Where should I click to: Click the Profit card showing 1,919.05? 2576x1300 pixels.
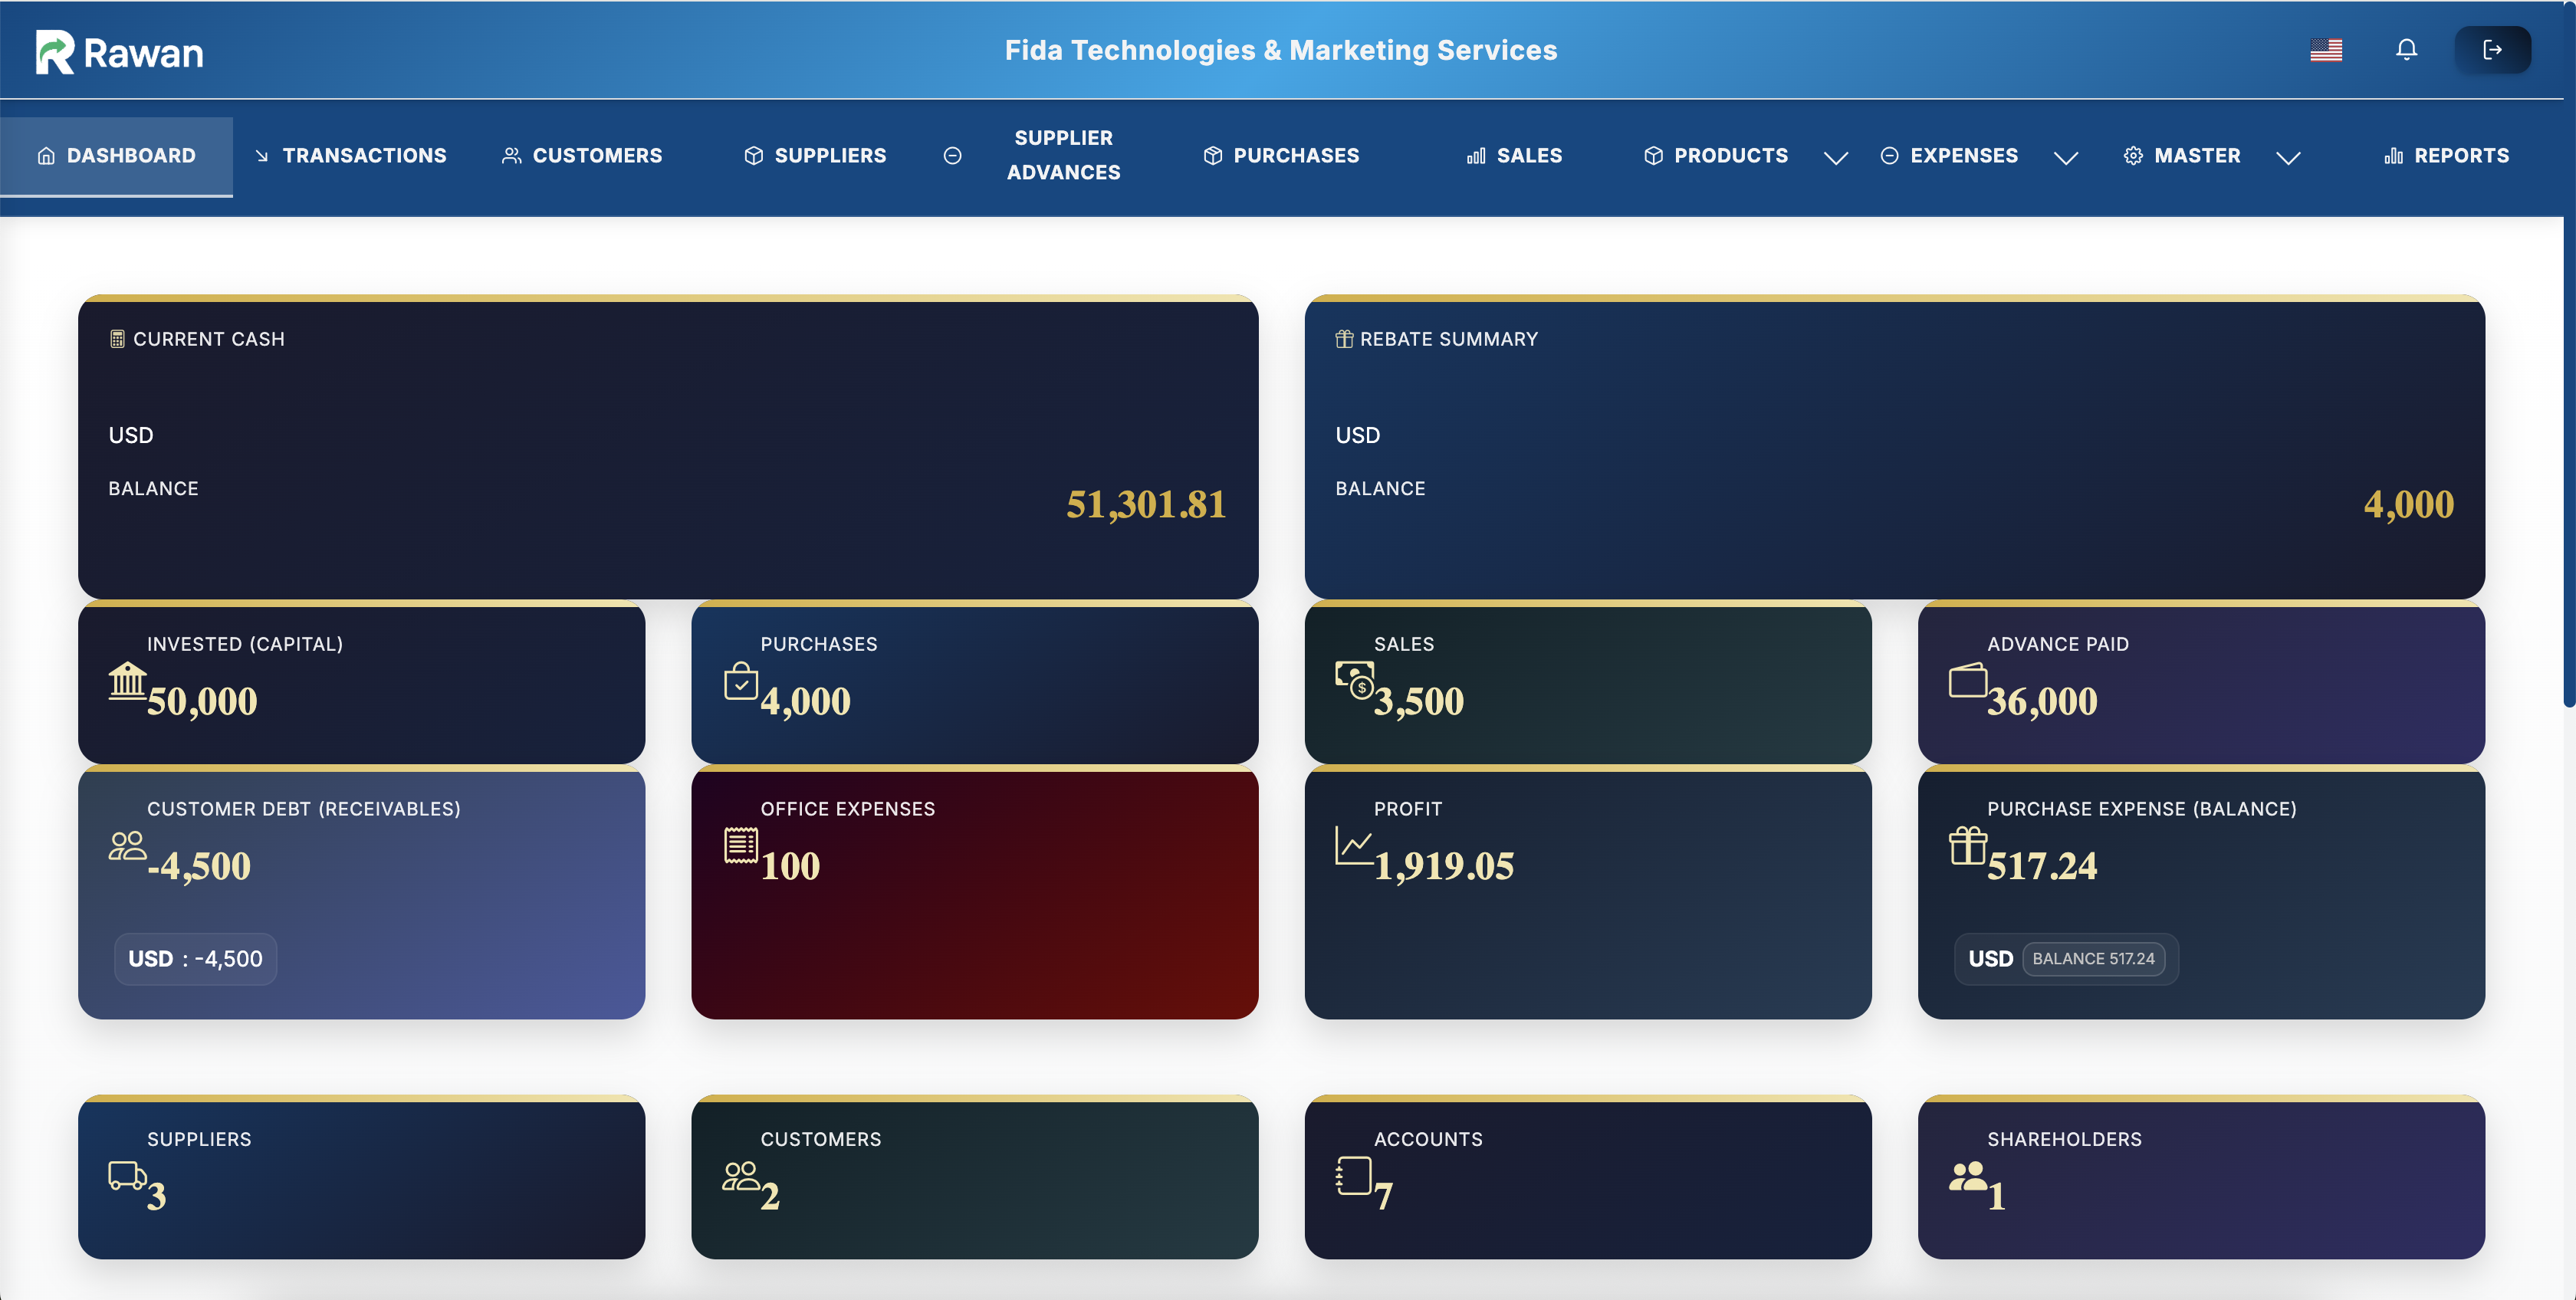click(x=1587, y=895)
